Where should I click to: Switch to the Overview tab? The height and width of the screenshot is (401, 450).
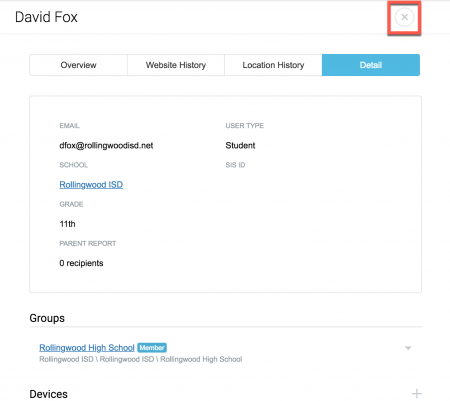pos(78,65)
